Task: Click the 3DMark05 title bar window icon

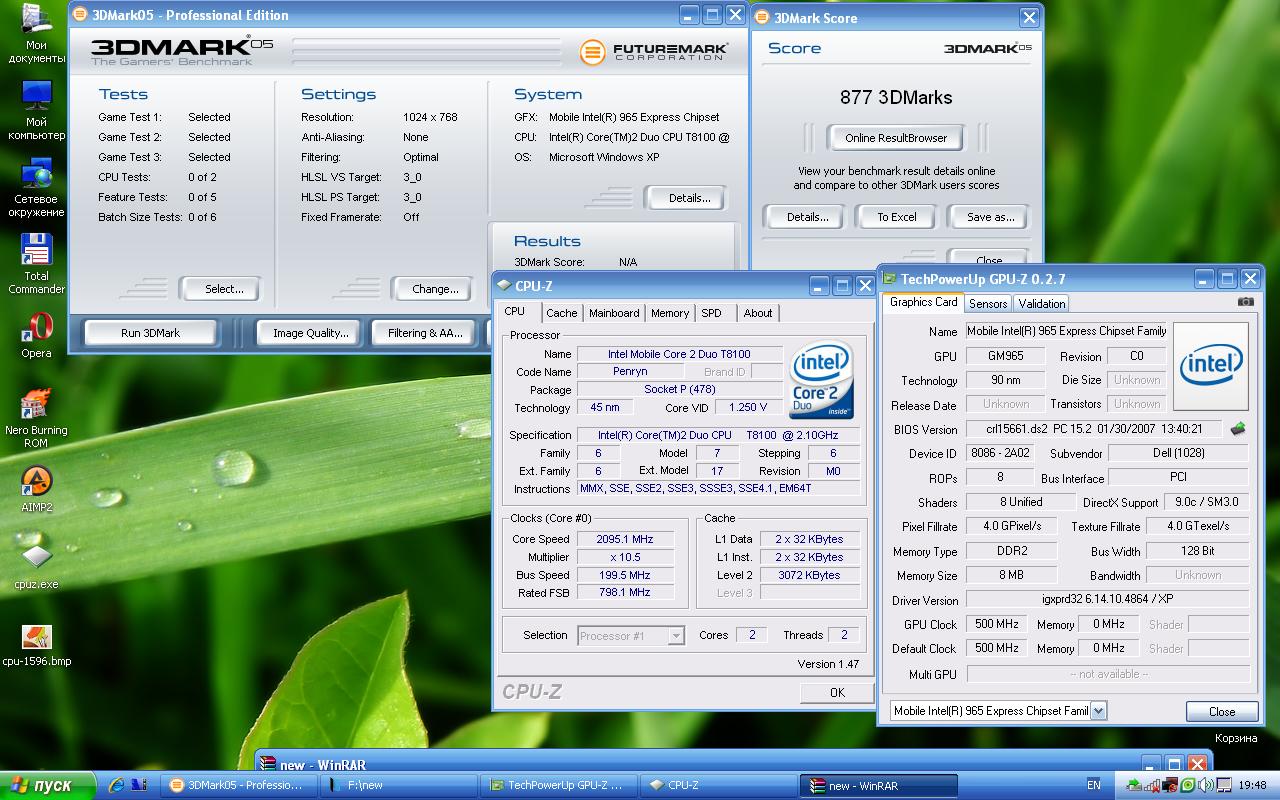Action: (79, 14)
